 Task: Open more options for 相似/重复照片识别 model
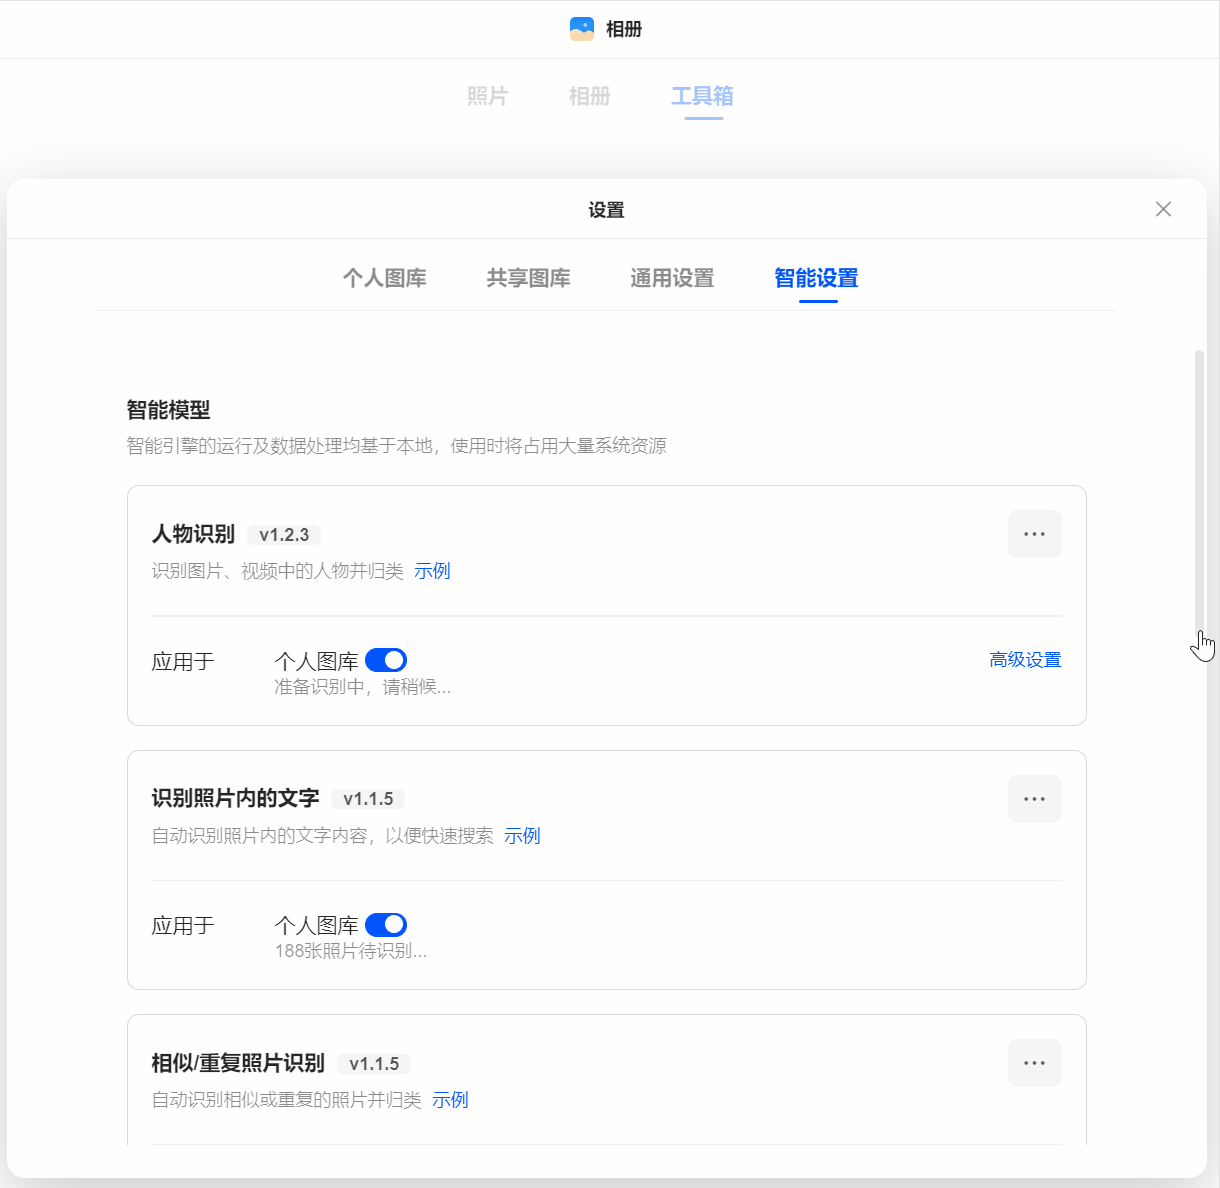1035,1063
